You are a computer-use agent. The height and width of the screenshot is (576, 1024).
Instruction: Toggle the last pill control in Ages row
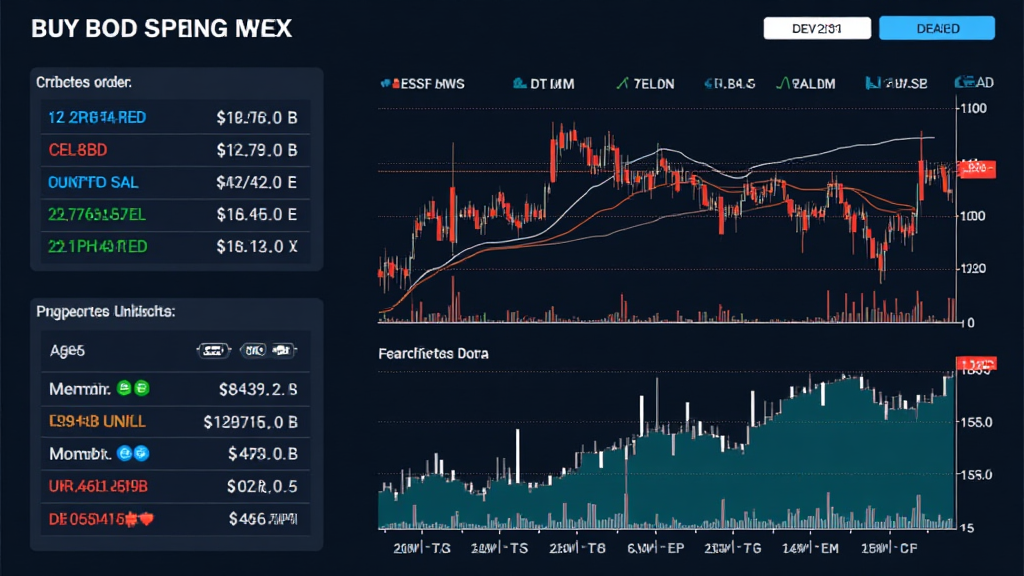click(283, 351)
